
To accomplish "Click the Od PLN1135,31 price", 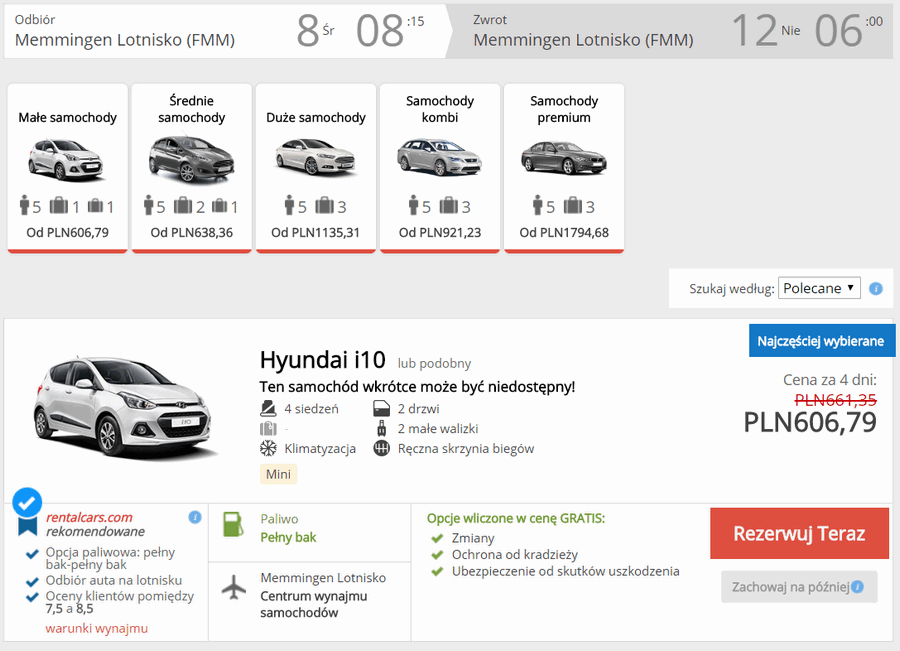I will point(315,232).
